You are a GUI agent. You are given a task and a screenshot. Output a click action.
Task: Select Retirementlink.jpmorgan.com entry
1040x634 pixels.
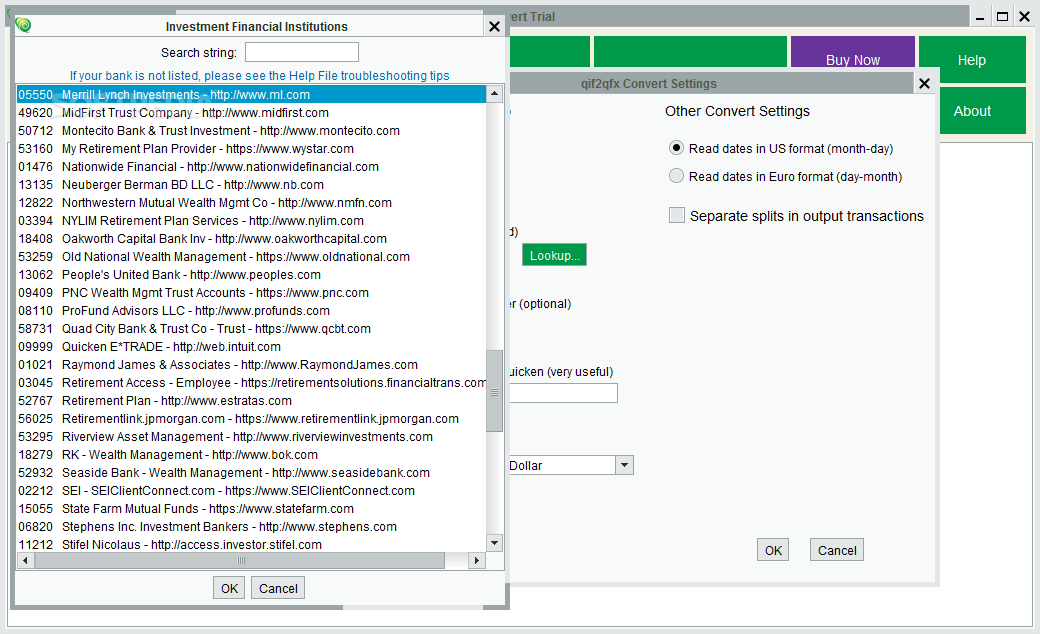251,418
